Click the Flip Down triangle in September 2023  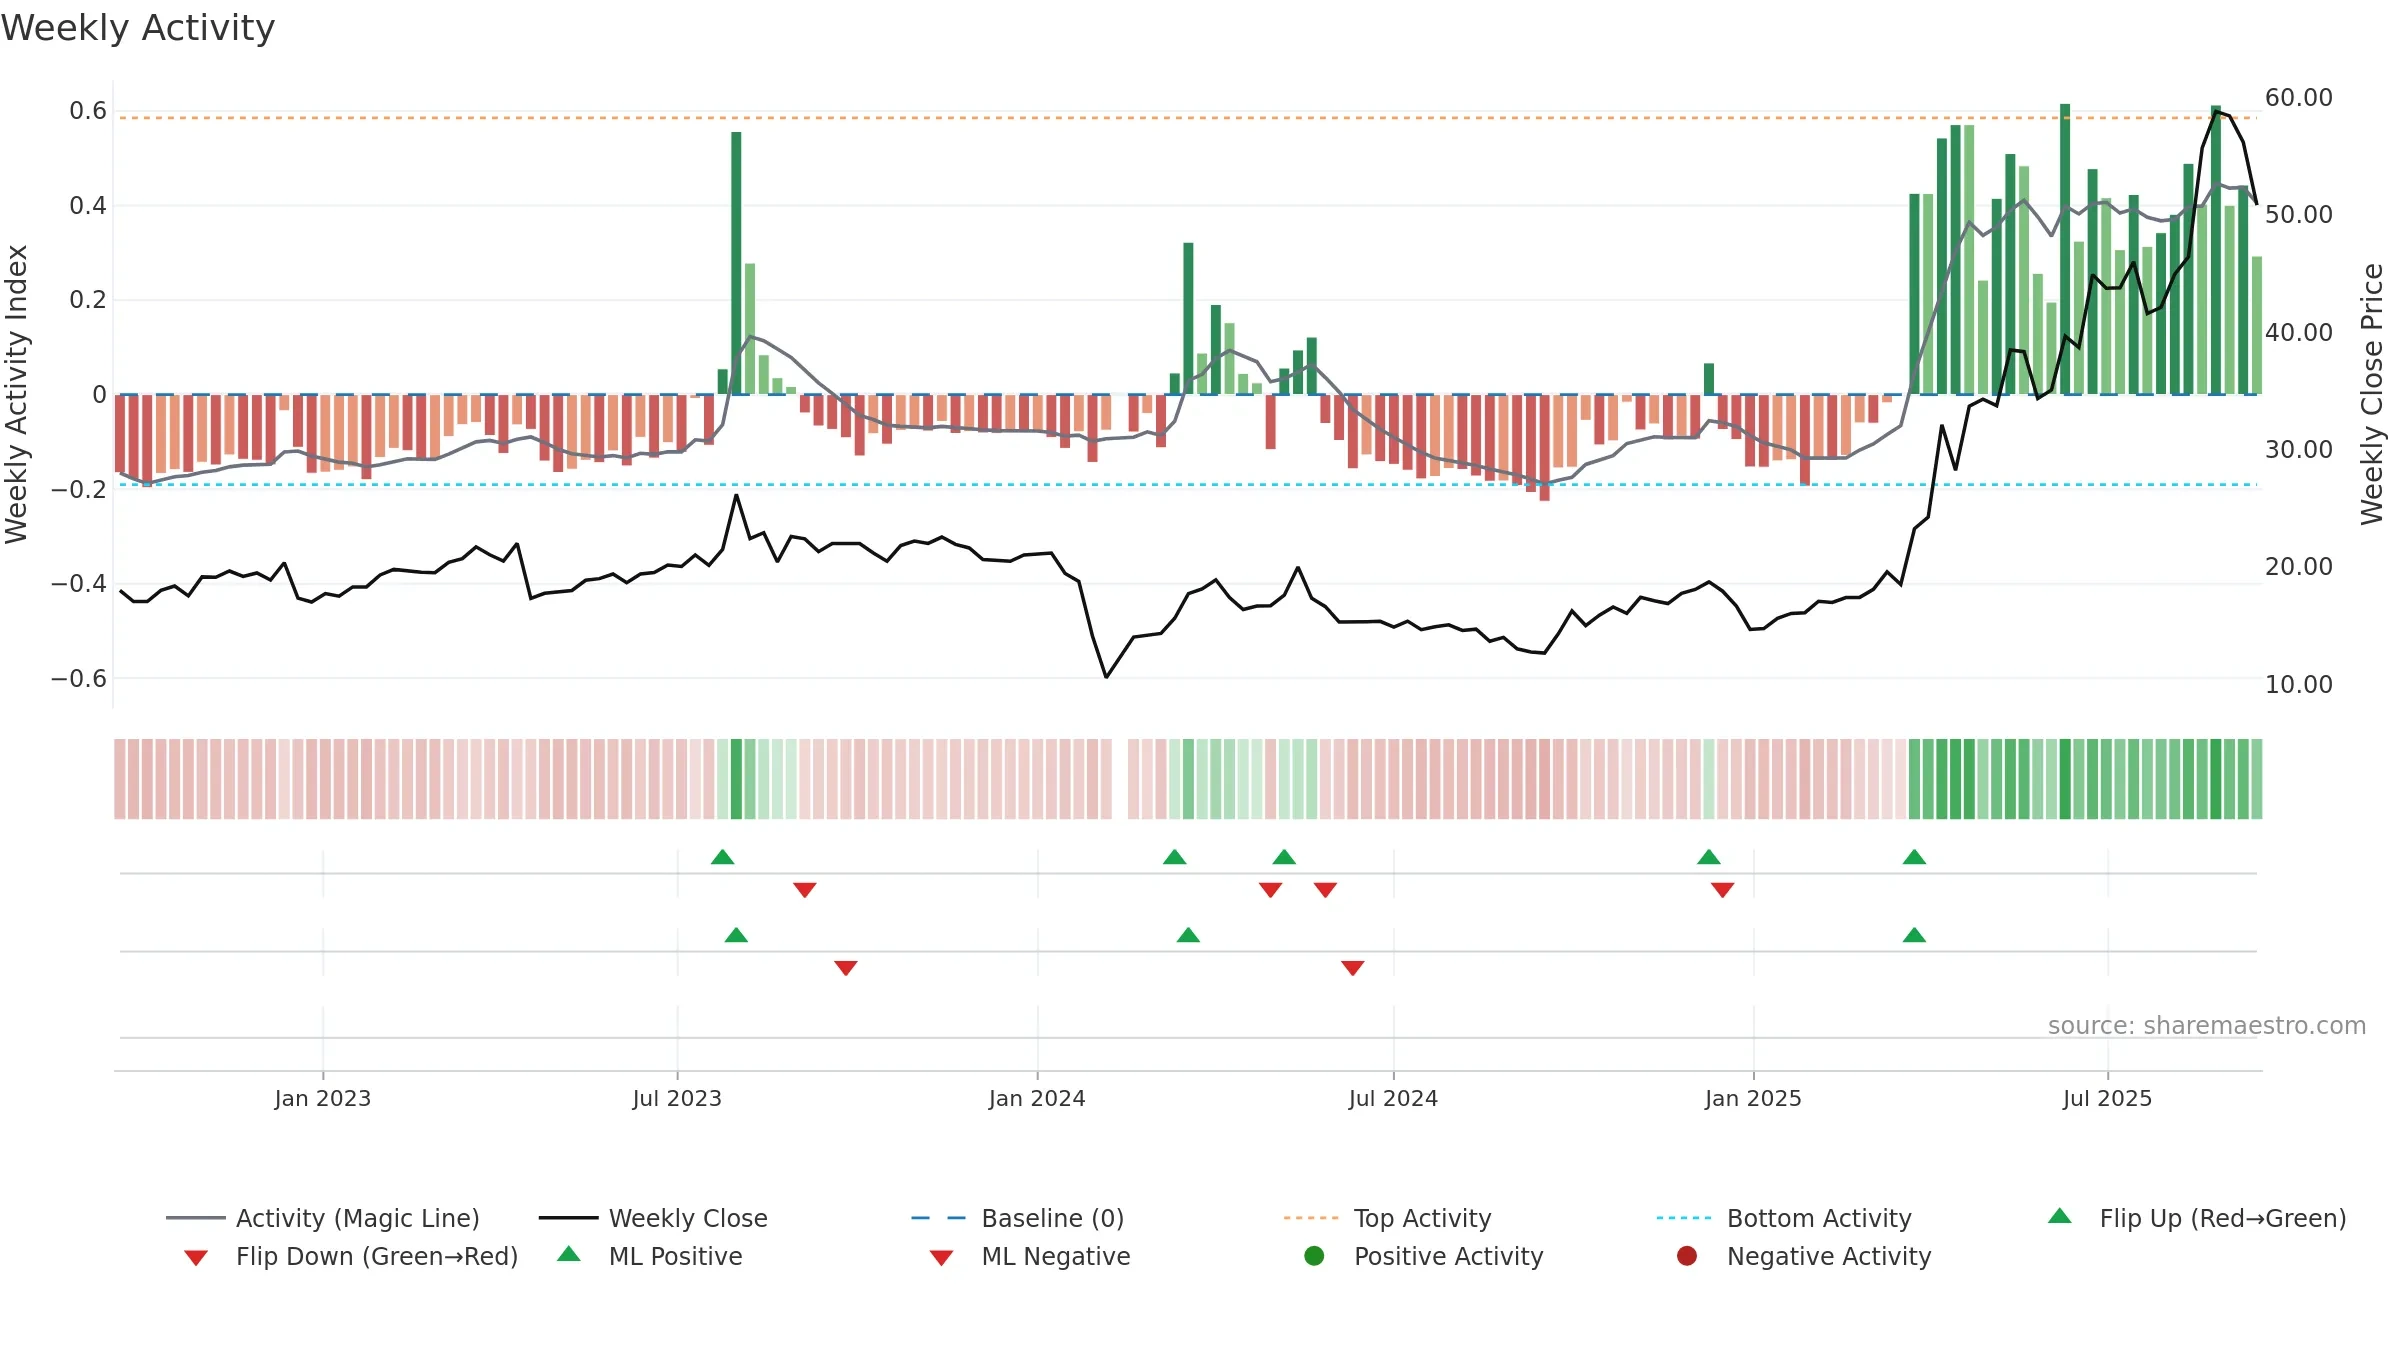coord(805,890)
